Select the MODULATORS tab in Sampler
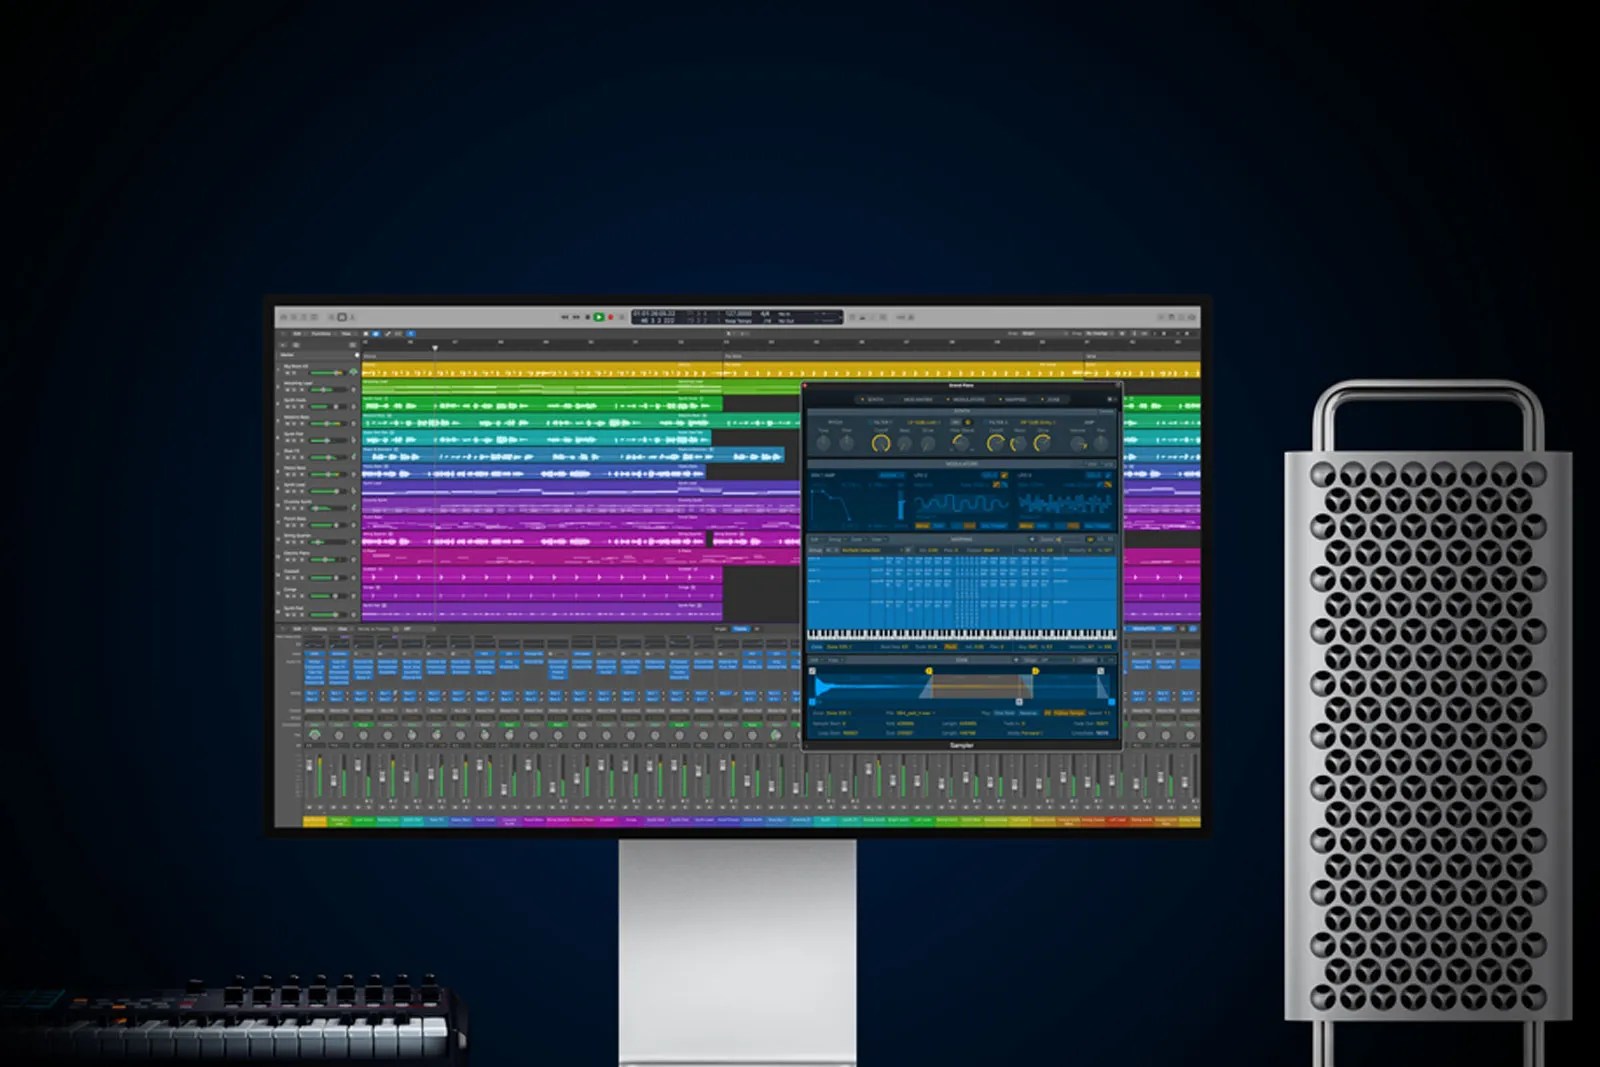Viewport: 1600px width, 1067px height. [x=968, y=399]
